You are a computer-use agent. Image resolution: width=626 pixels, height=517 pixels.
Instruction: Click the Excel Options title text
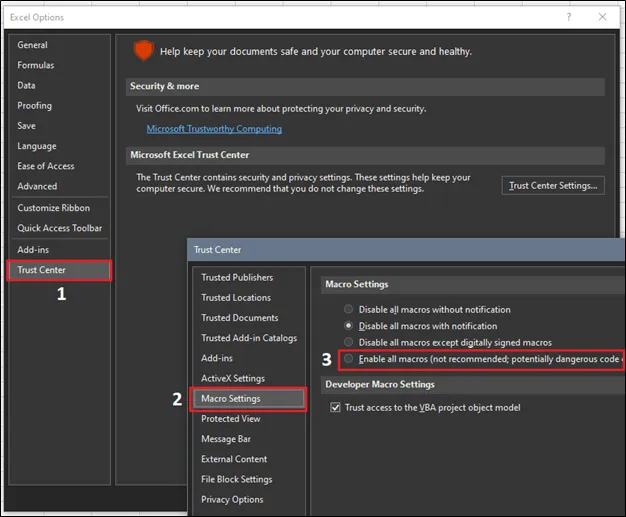(37, 18)
